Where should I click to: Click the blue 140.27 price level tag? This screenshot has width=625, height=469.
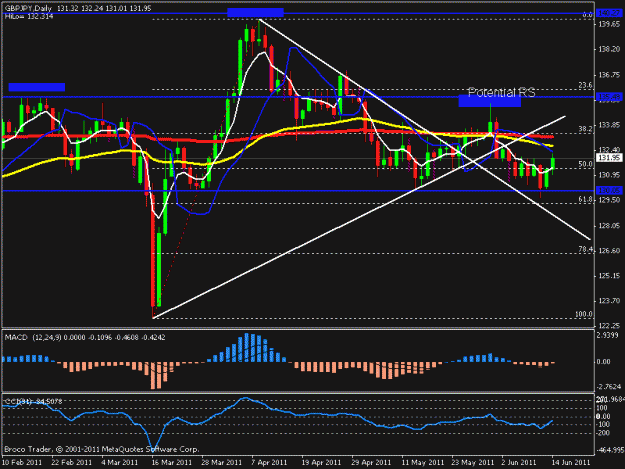(x=609, y=14)
